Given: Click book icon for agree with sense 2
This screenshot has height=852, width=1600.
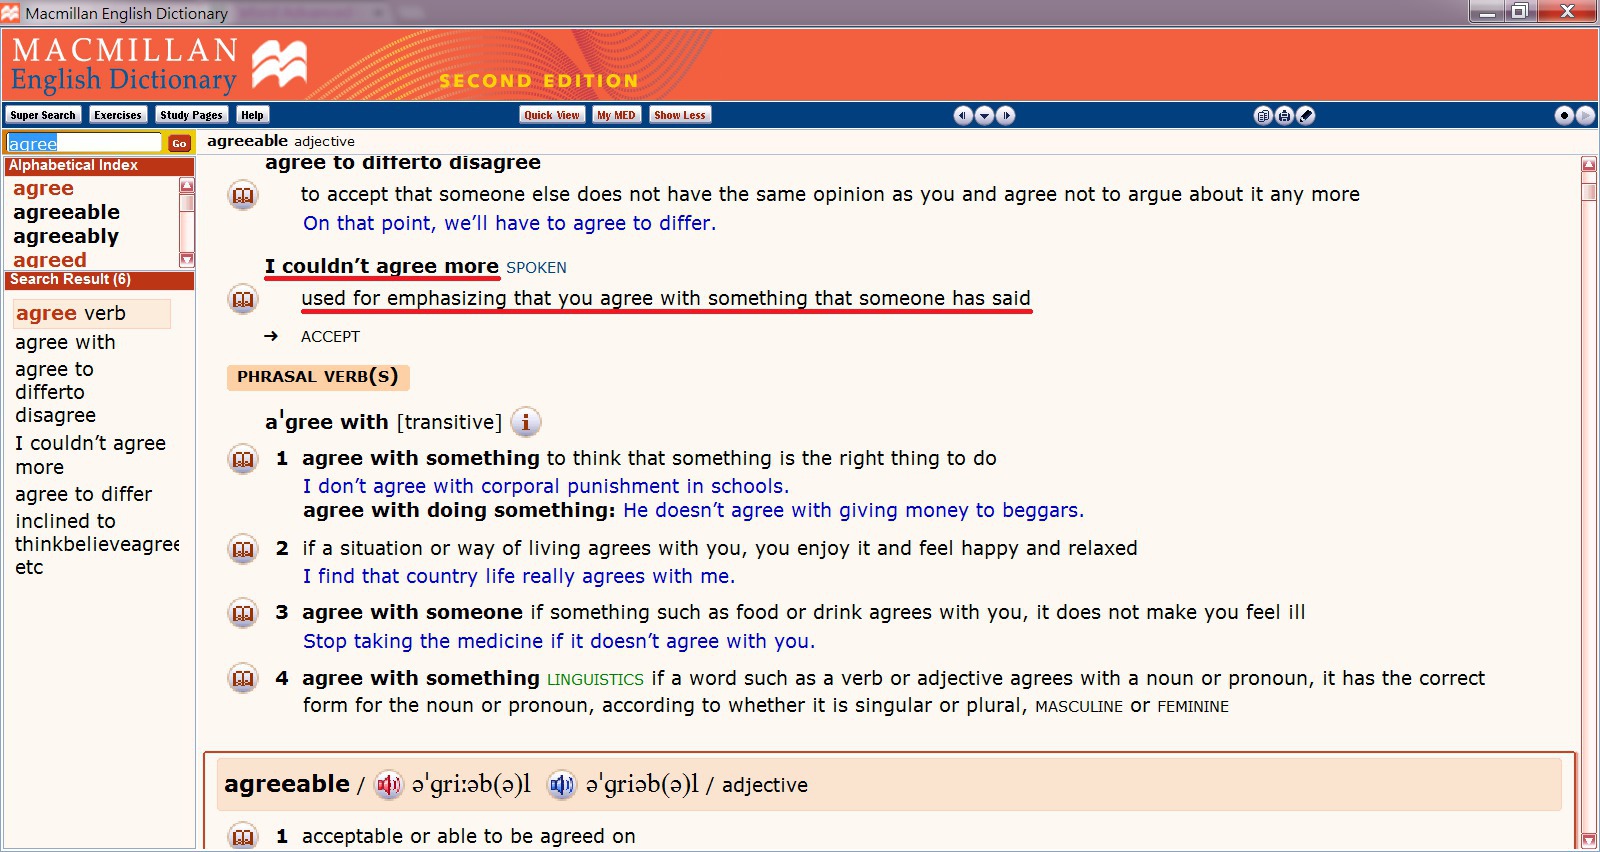Looking at the screenshot, I should [x=243, y=549].
